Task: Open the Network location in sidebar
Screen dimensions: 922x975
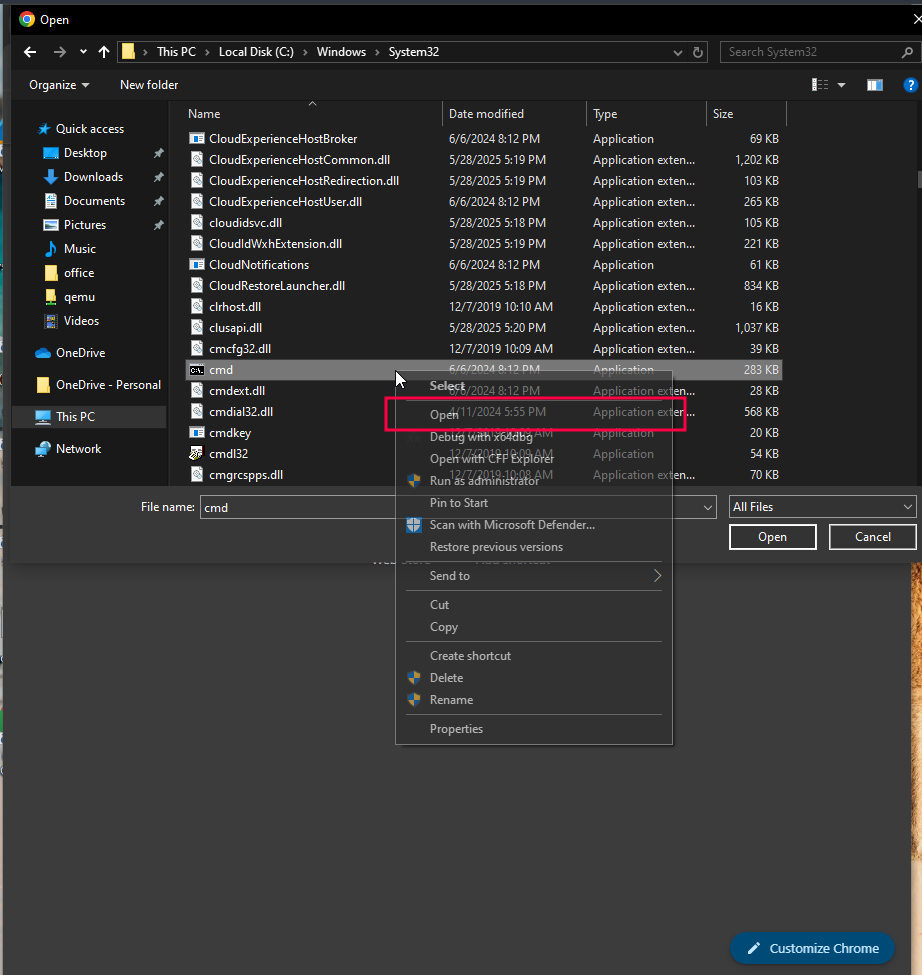Action: [x=78, y=449]
